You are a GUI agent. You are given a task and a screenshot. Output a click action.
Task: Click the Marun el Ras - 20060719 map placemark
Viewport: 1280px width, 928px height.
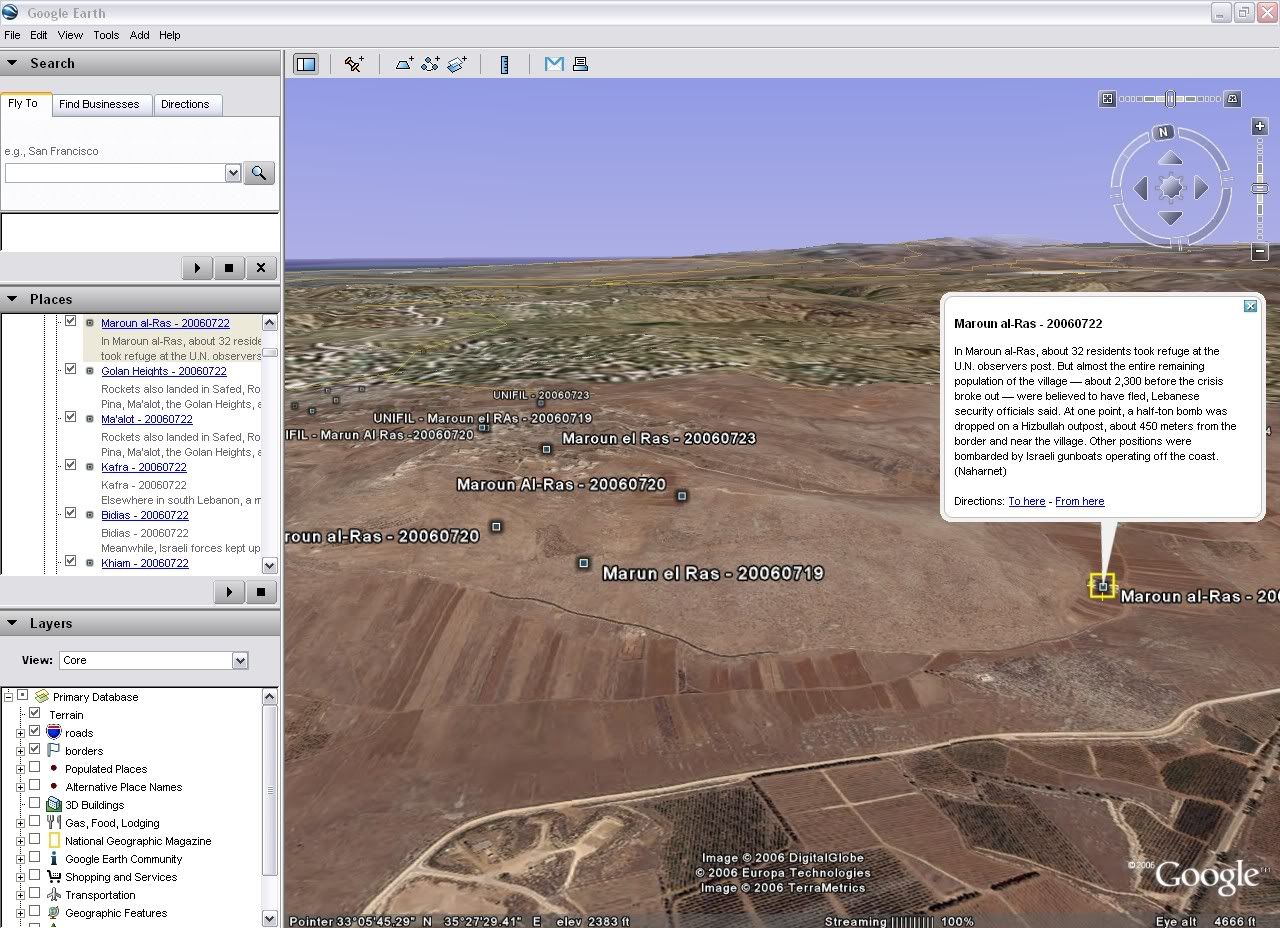click(584, 564)
